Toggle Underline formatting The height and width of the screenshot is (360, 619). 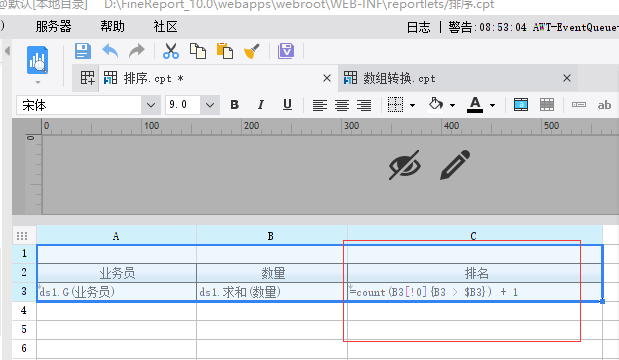[287, 105]
